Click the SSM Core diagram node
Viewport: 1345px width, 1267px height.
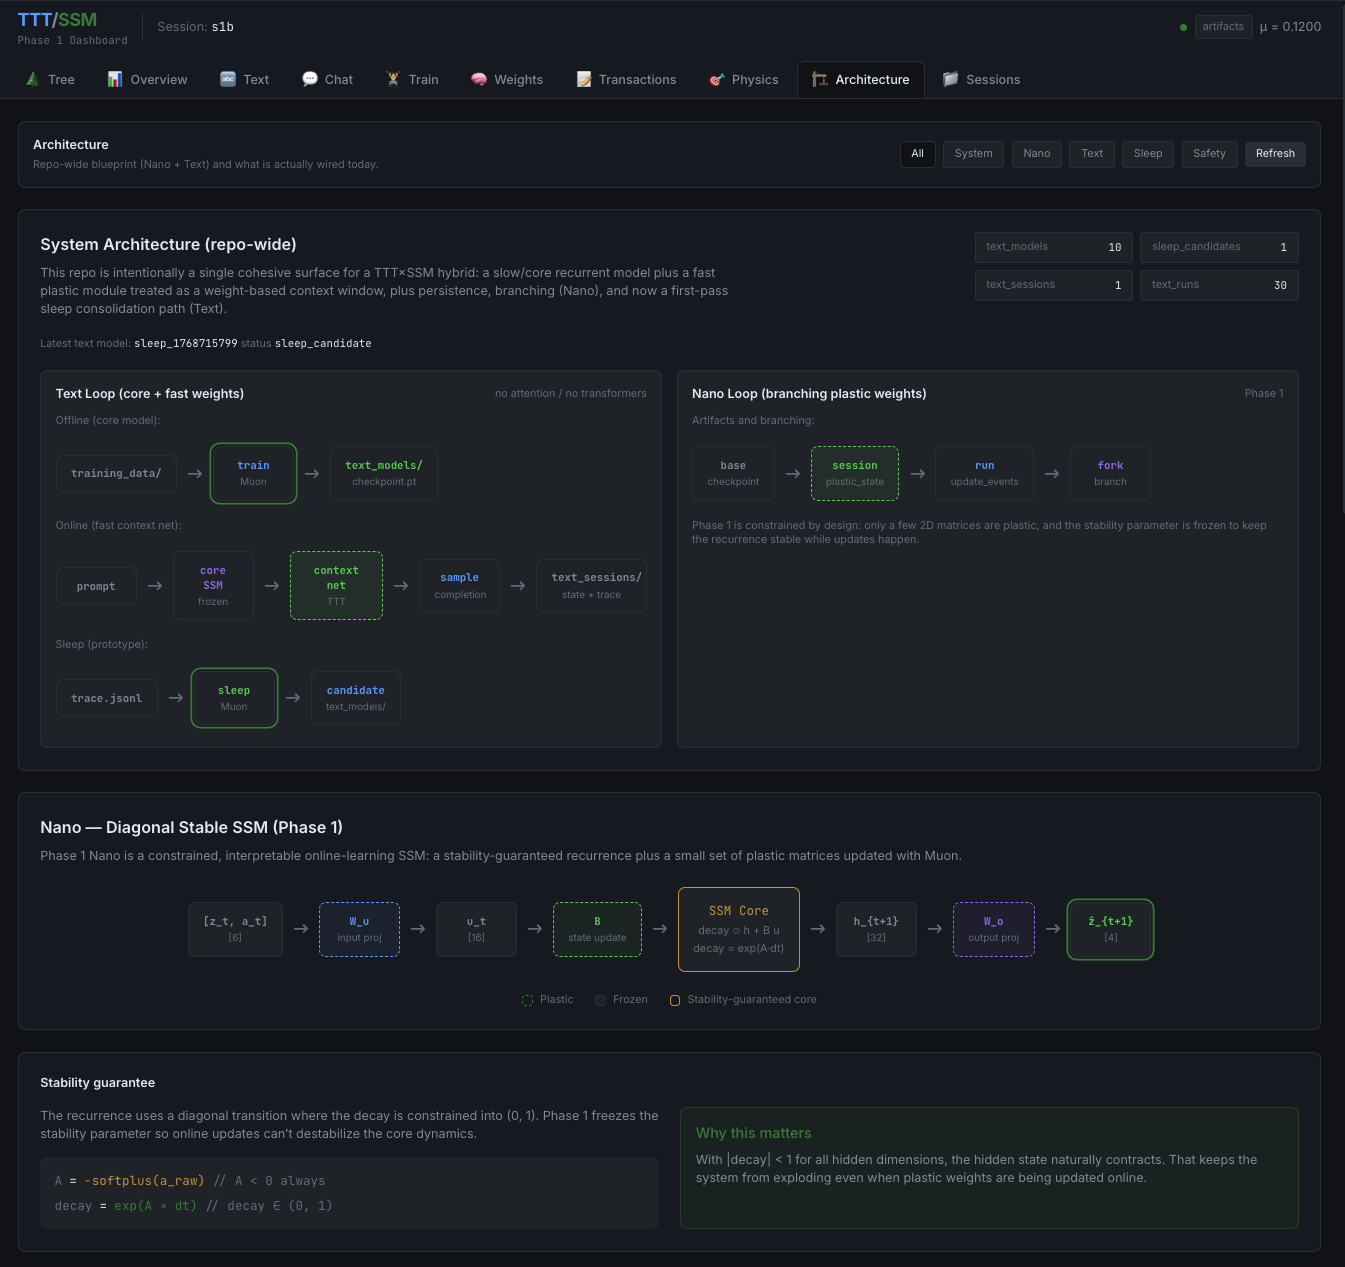(x=738, y=929)
